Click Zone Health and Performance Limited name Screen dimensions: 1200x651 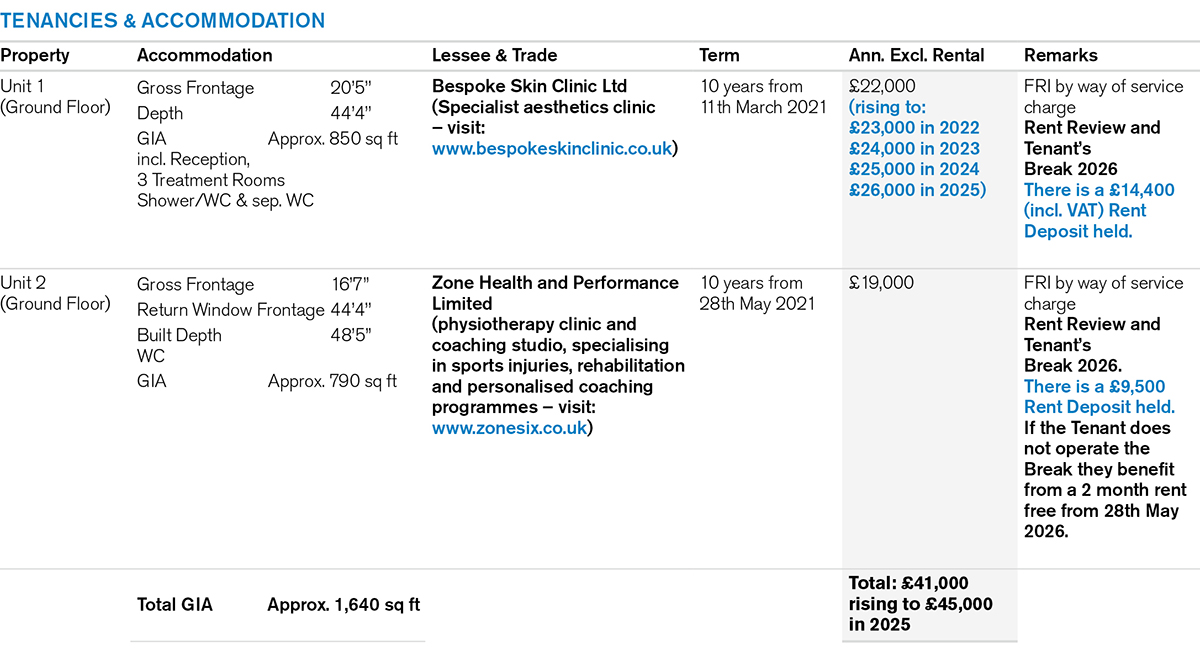[554, 293]
